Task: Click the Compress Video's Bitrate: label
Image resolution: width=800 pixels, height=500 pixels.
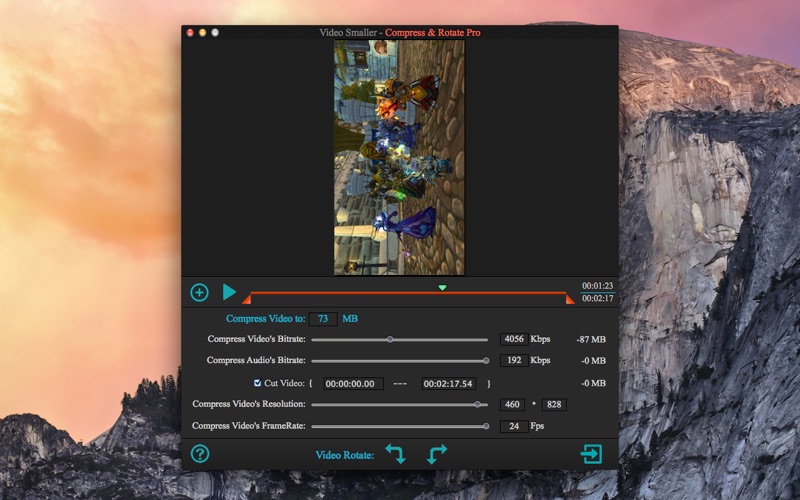Action: pos(256,339)
